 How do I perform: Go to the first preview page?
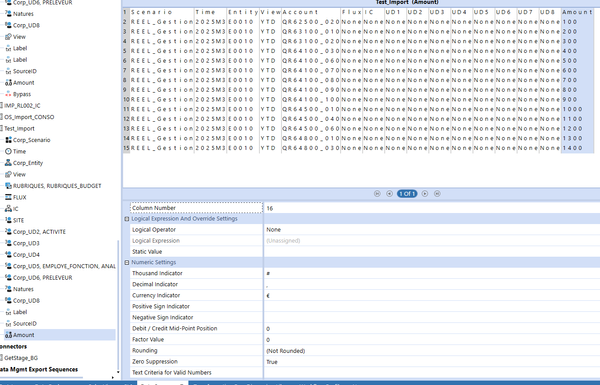(377, 194)
